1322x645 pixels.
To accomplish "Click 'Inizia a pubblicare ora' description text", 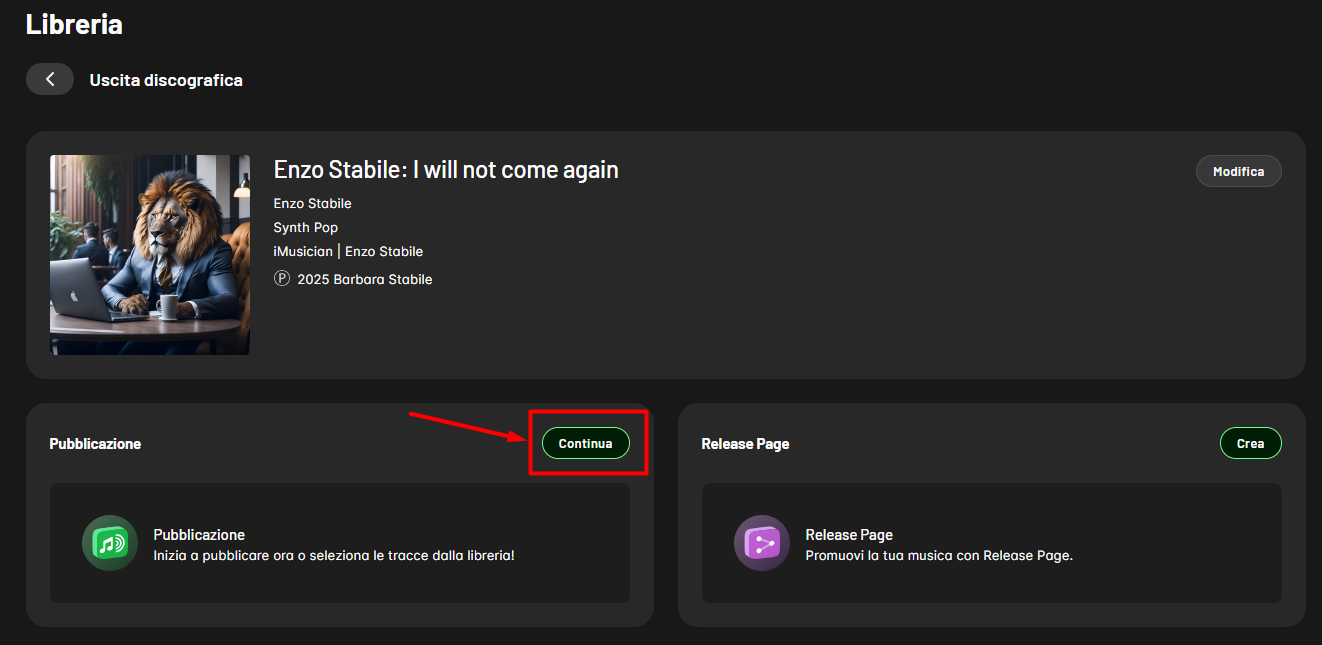I will click(333, 554).
